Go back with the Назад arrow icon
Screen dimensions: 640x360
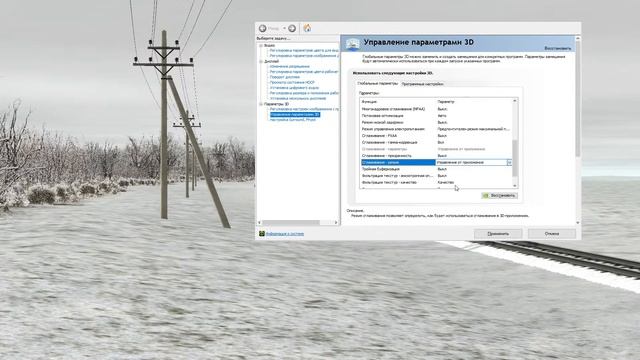(x=262, y=28)
